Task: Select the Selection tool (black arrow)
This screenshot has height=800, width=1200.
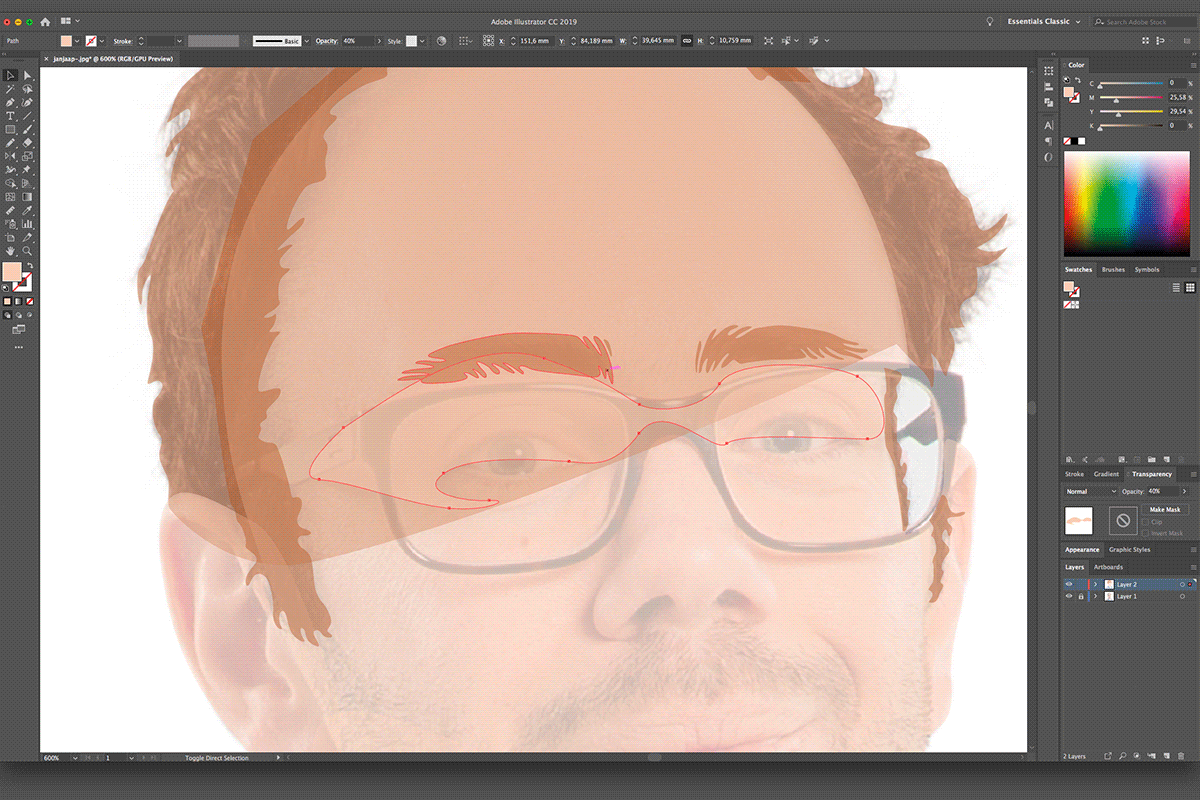Action: coord(10,75)
